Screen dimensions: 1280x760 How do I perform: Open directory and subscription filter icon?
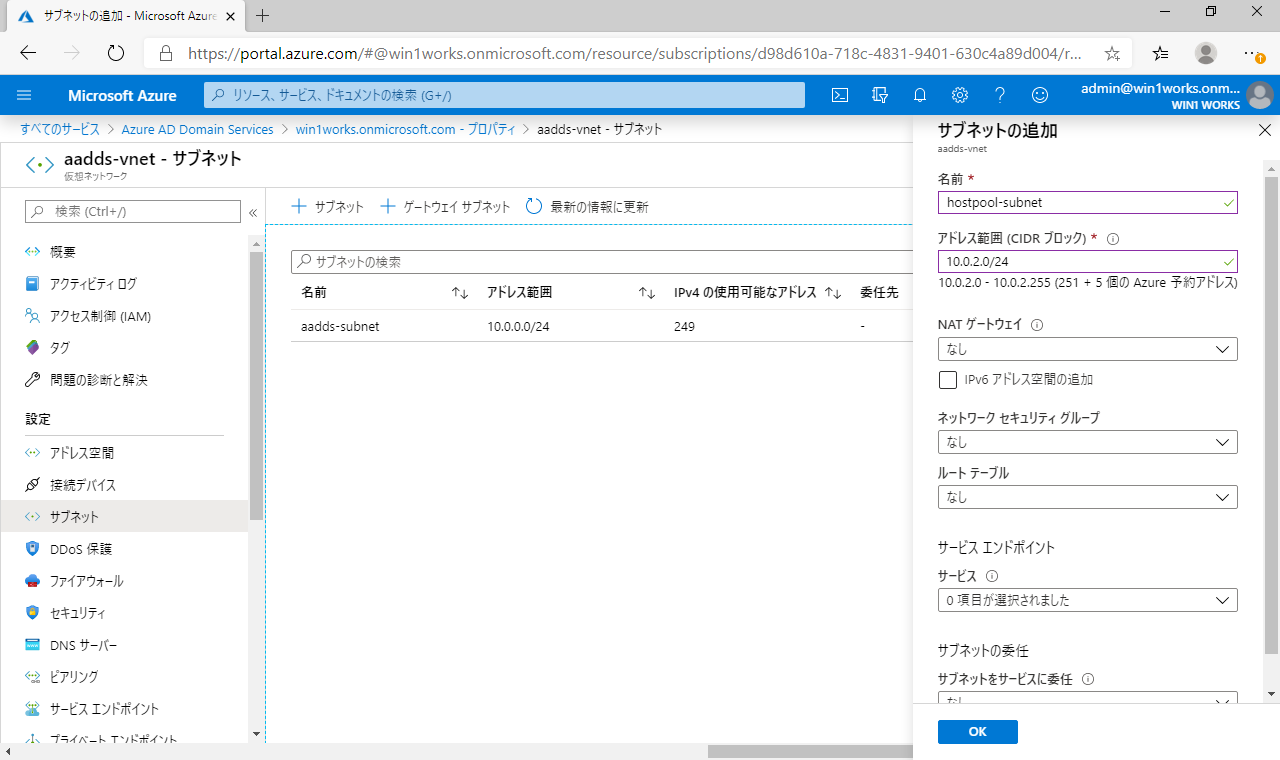[880, 95]
